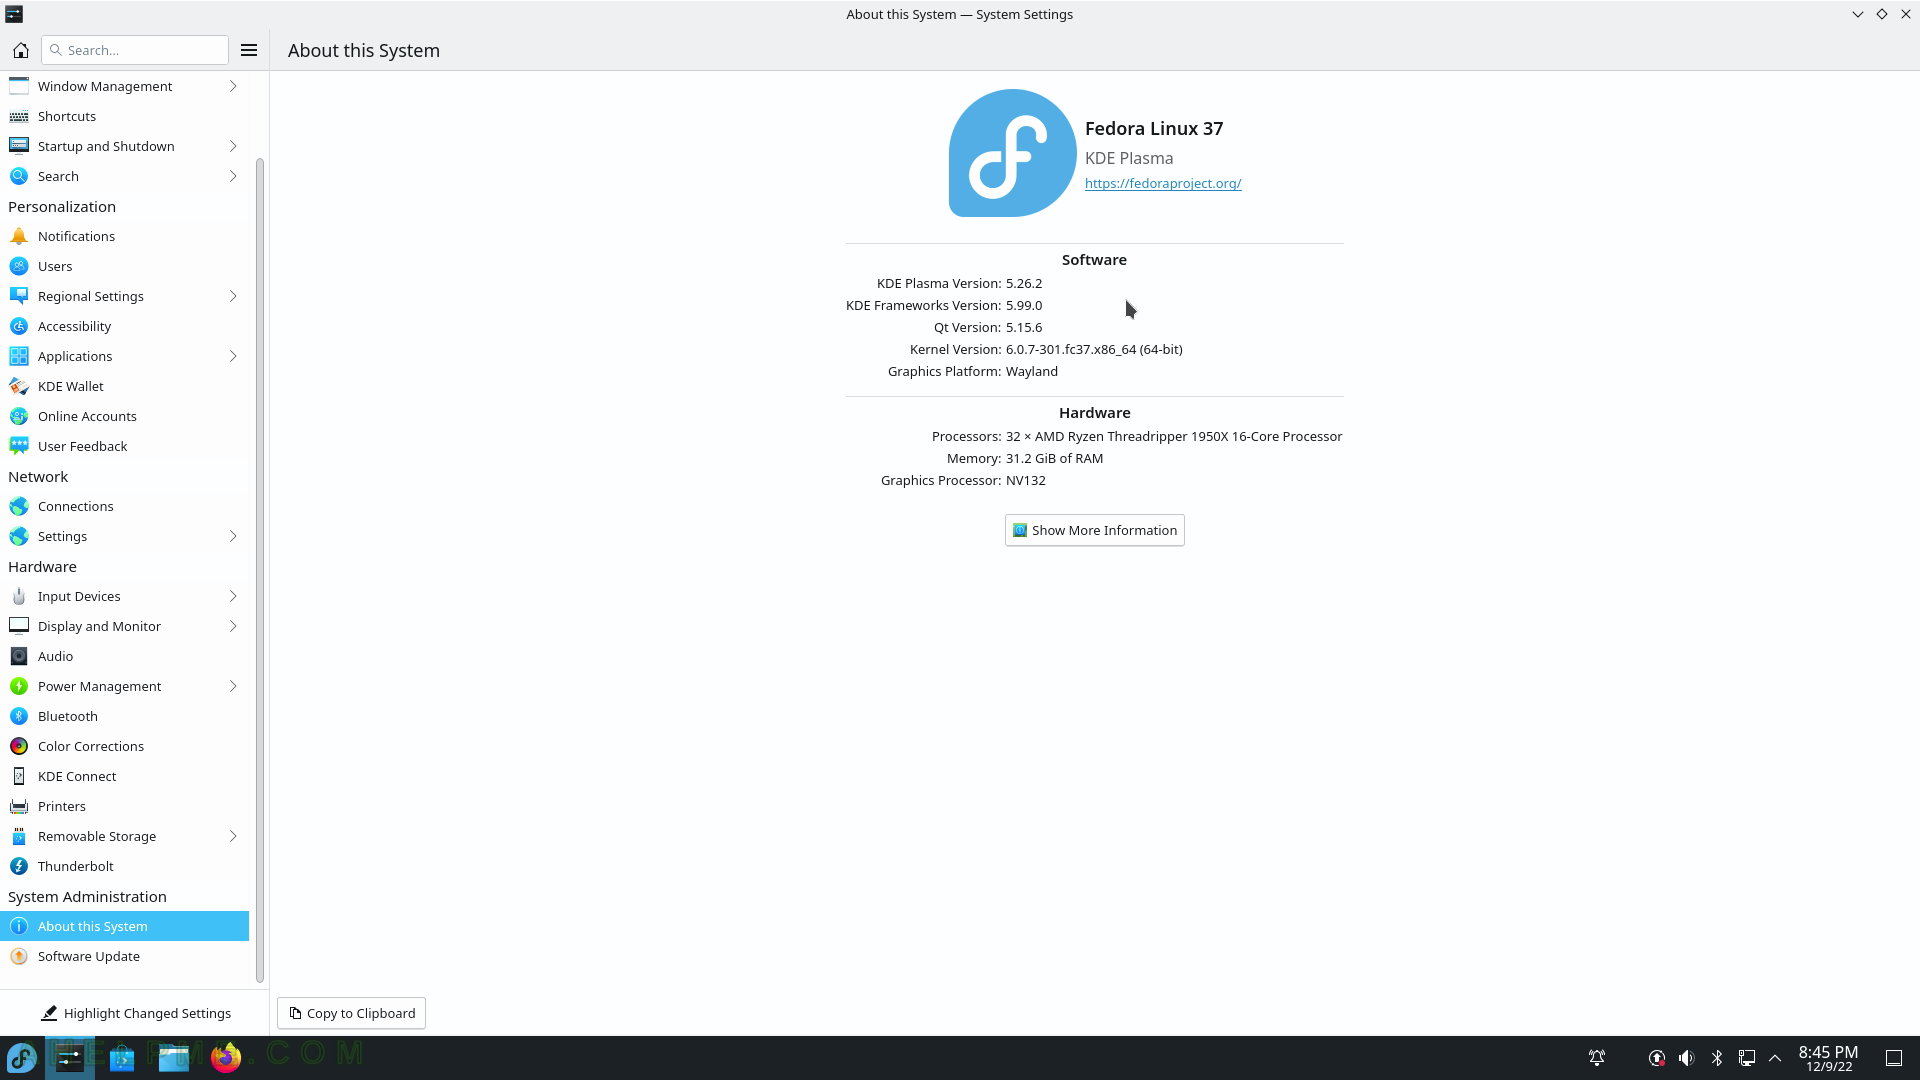Open the Bluetooth settings icon
1920x1080 pixels.
19,716
